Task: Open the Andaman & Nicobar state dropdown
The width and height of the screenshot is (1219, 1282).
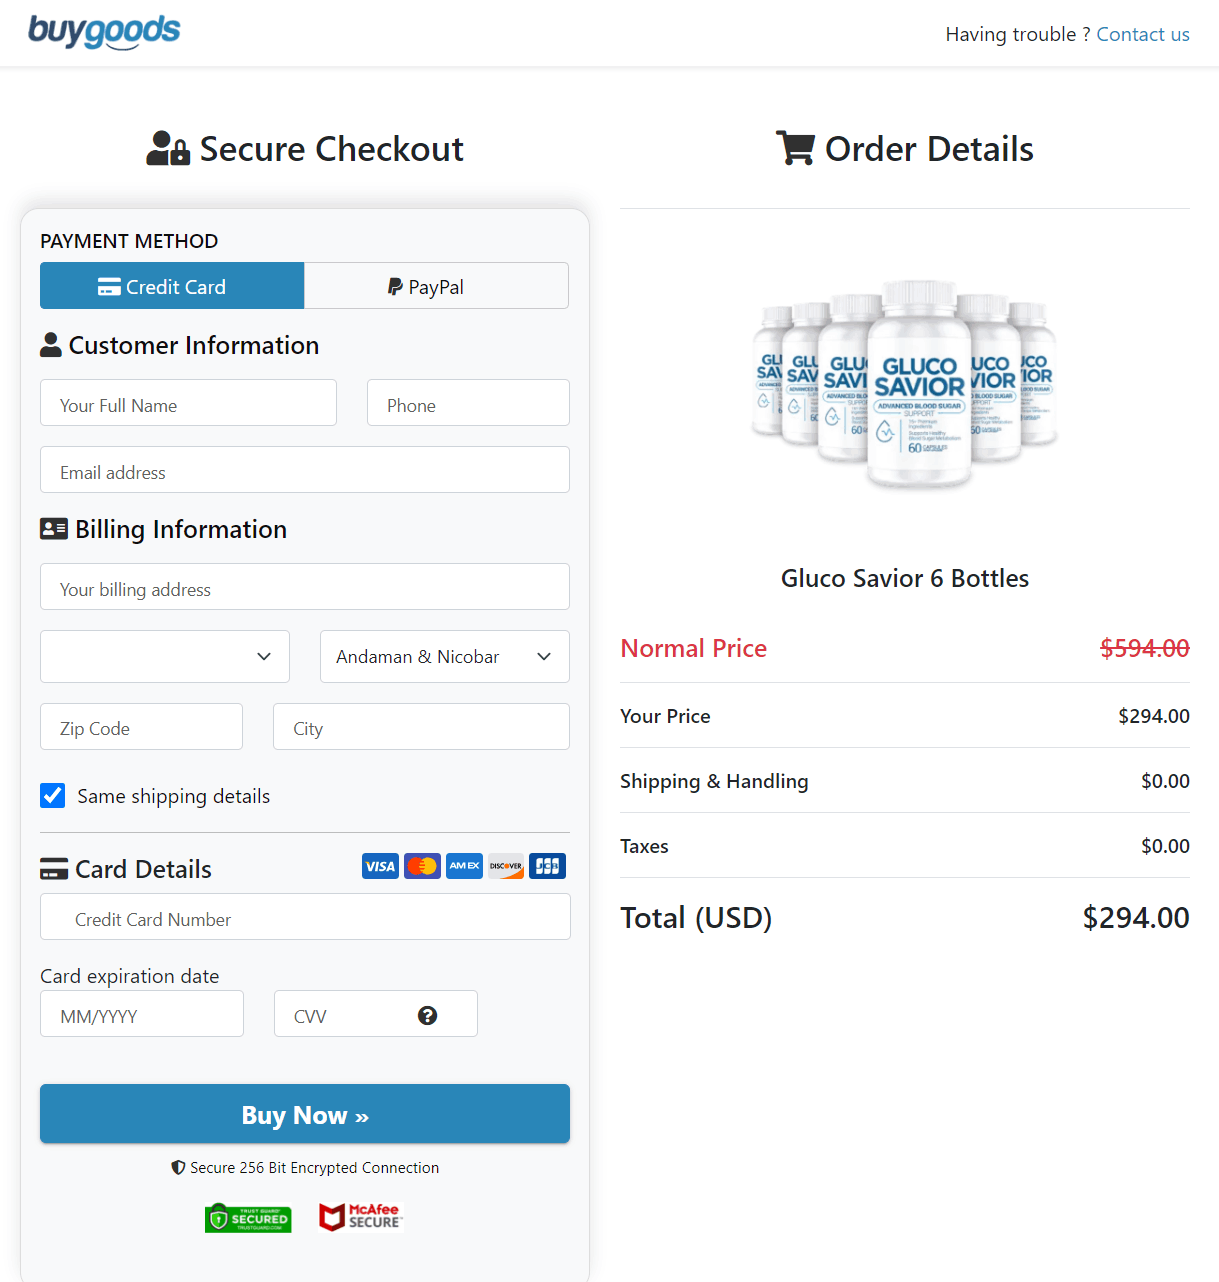Action: (444, 656)
